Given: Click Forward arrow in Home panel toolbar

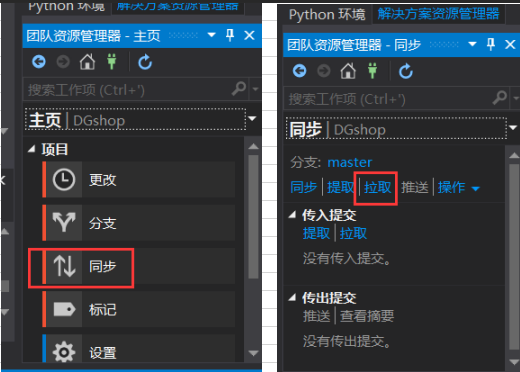Looking at the screenshot, I should click(63, 62).
